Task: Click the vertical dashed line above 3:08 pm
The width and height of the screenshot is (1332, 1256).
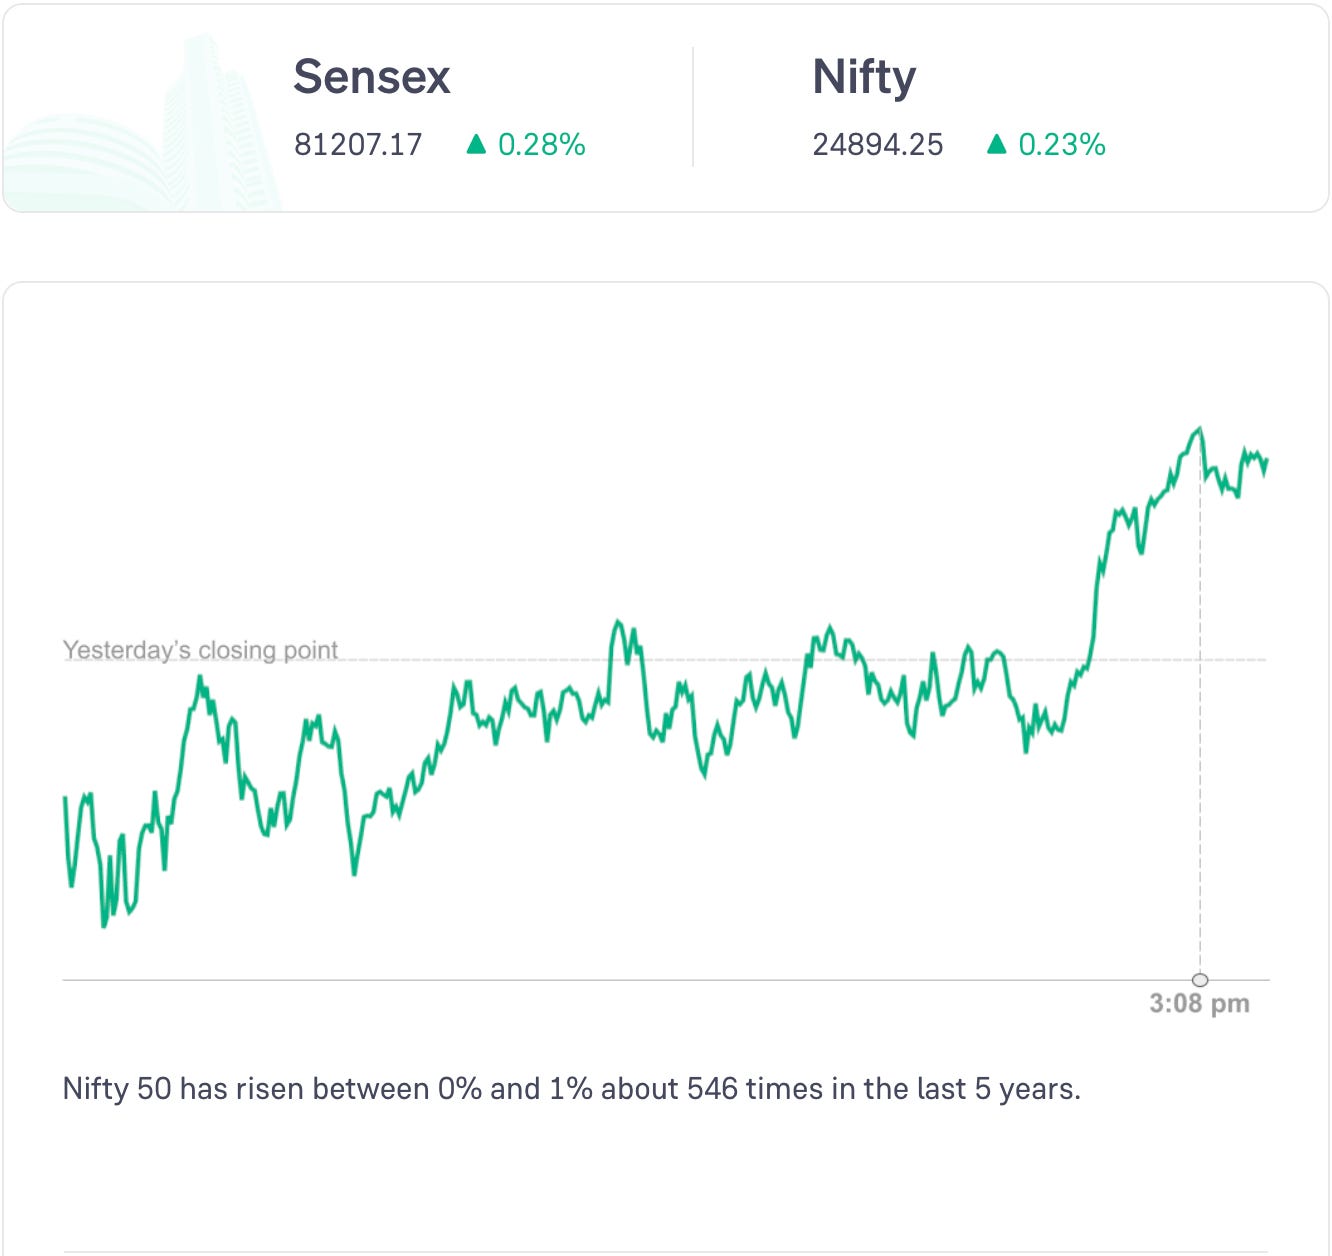Action: tap(1200, 750)
